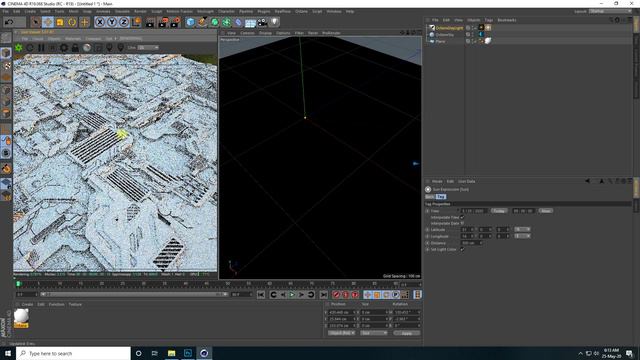Click the Camera object icon
Screen dimensions: 640x360
coord(262,22)
